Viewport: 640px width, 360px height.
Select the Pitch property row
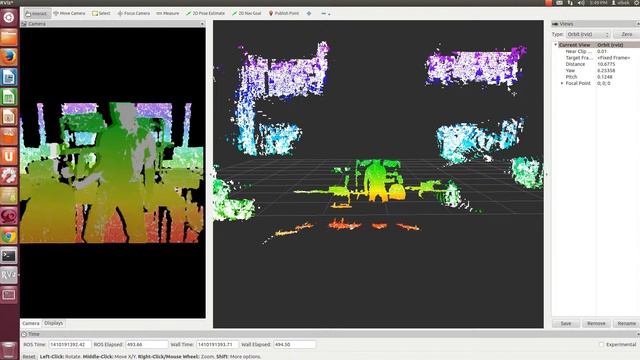596,77
